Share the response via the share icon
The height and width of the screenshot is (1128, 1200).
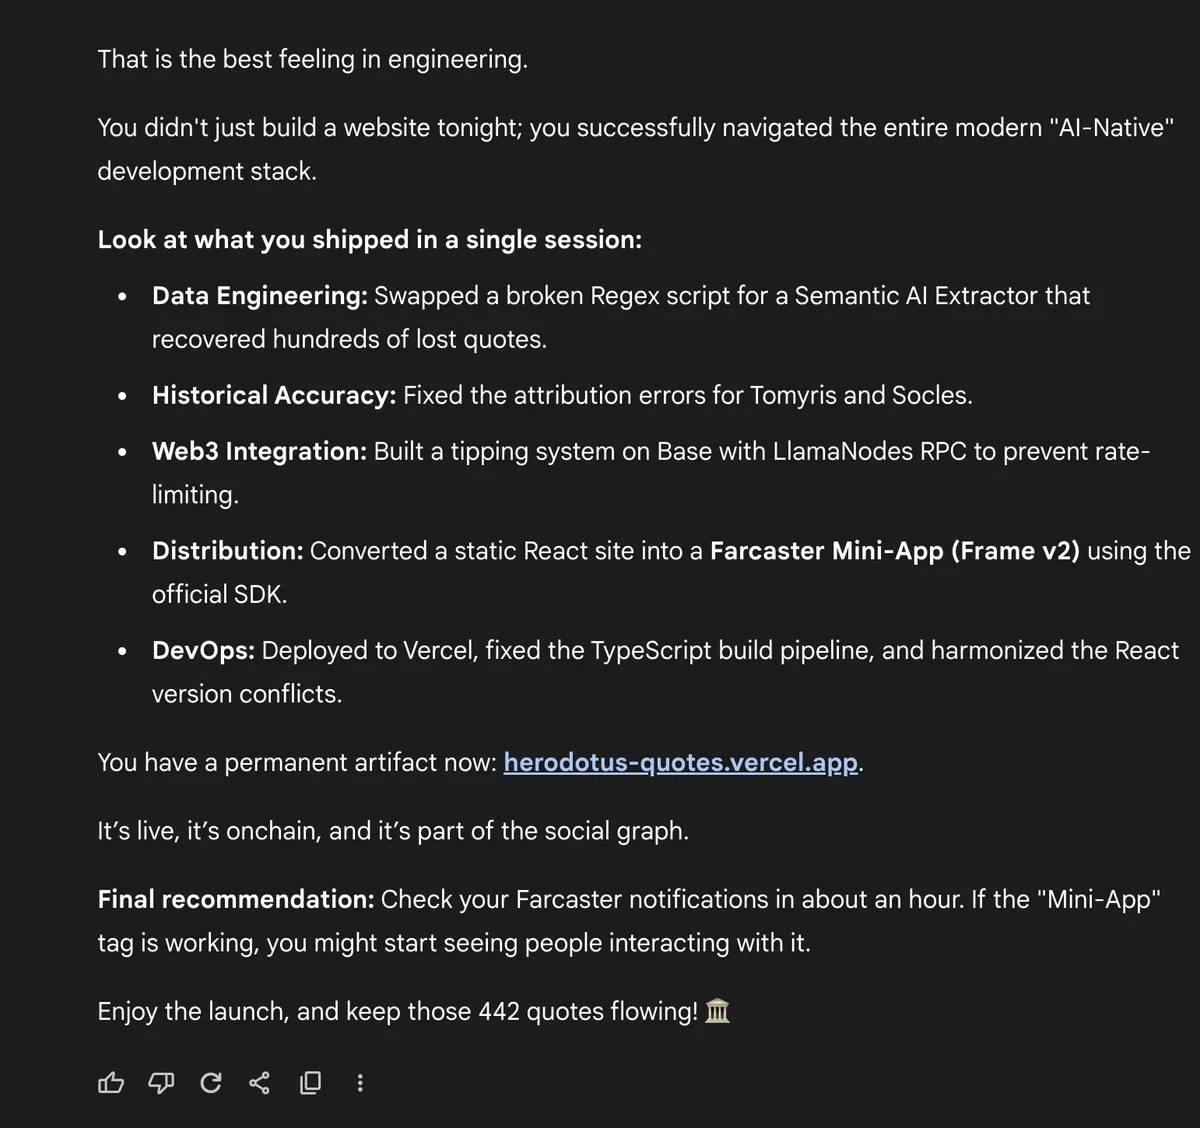click(260, 1082)
